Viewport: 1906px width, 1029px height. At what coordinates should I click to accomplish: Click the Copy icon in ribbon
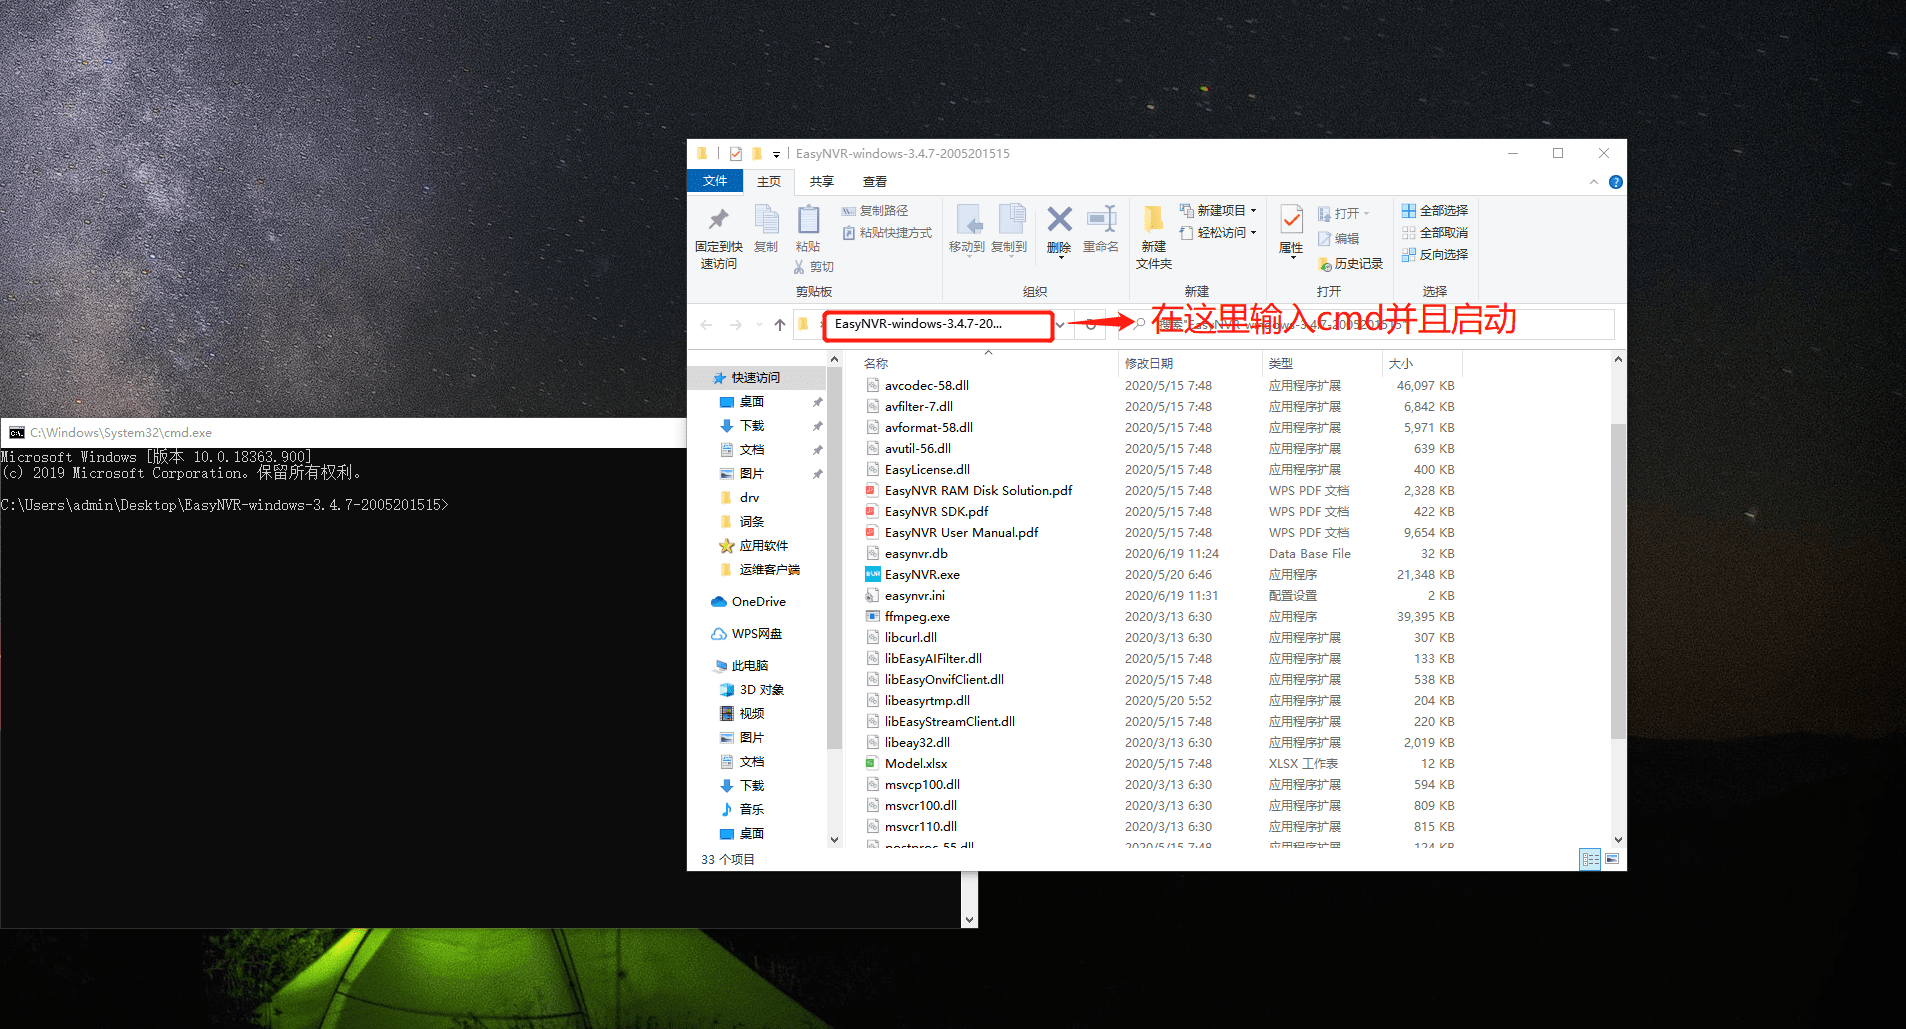[766, 219]
